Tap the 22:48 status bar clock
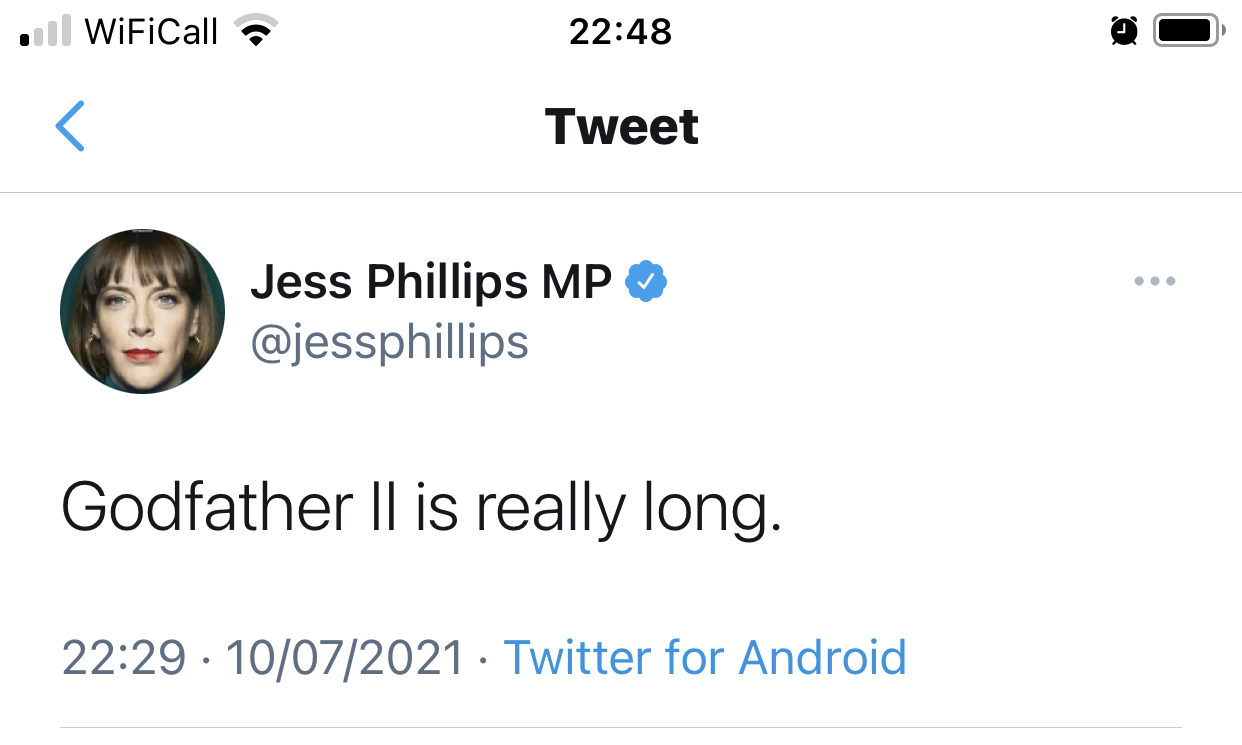Viewport: 1242px width, 745px height. [620, 32]
